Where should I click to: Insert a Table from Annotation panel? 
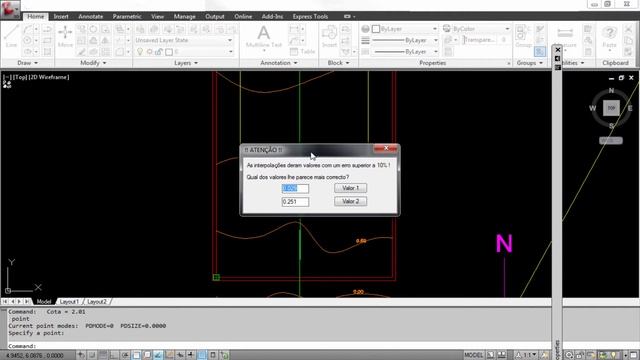tap(302, 52)
